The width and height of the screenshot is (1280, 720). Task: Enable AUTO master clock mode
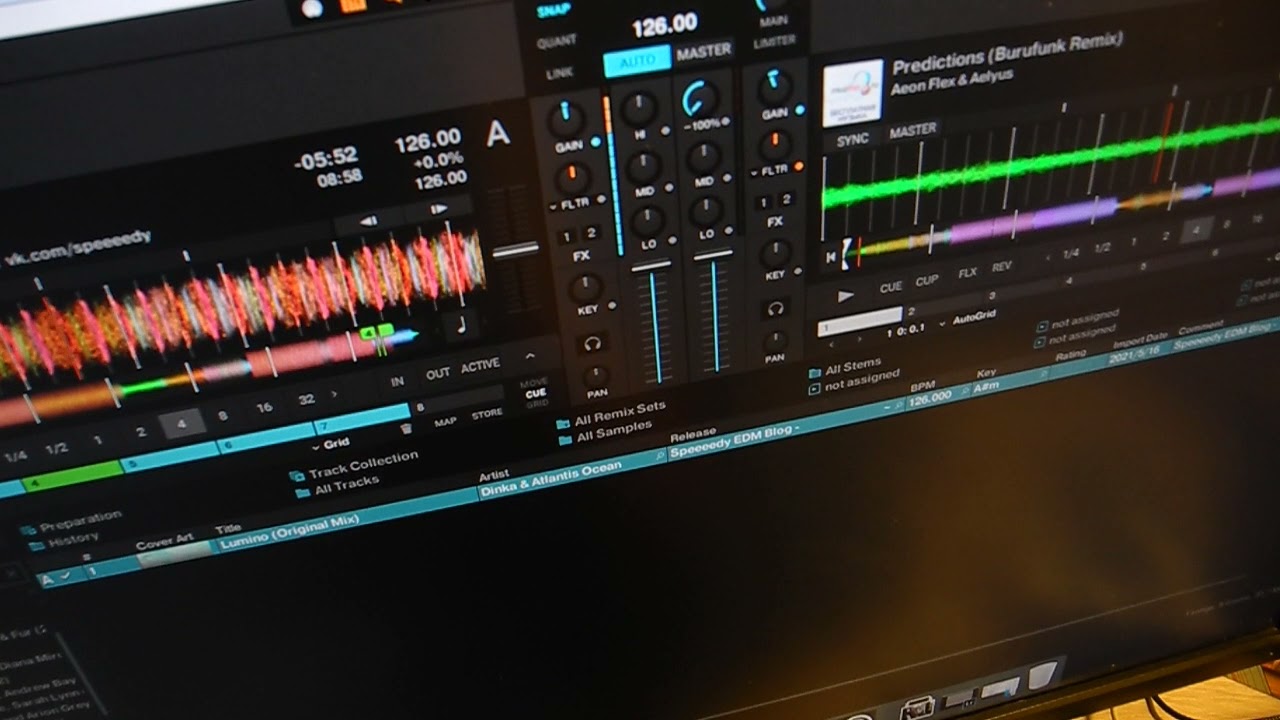tap(636, 61)
